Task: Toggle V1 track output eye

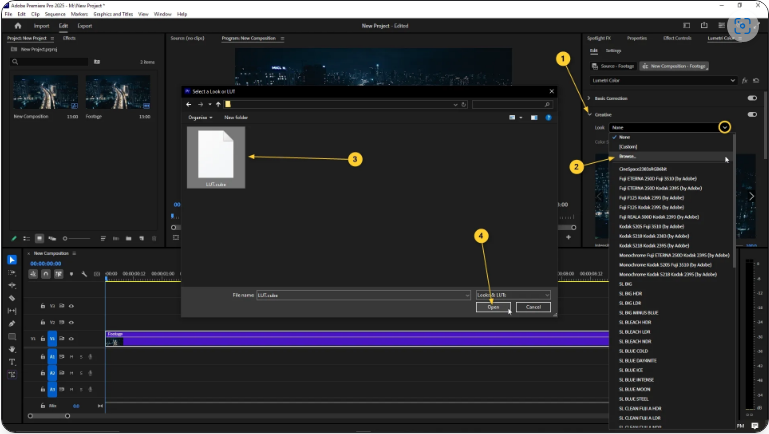Action: tap(71, 338)
